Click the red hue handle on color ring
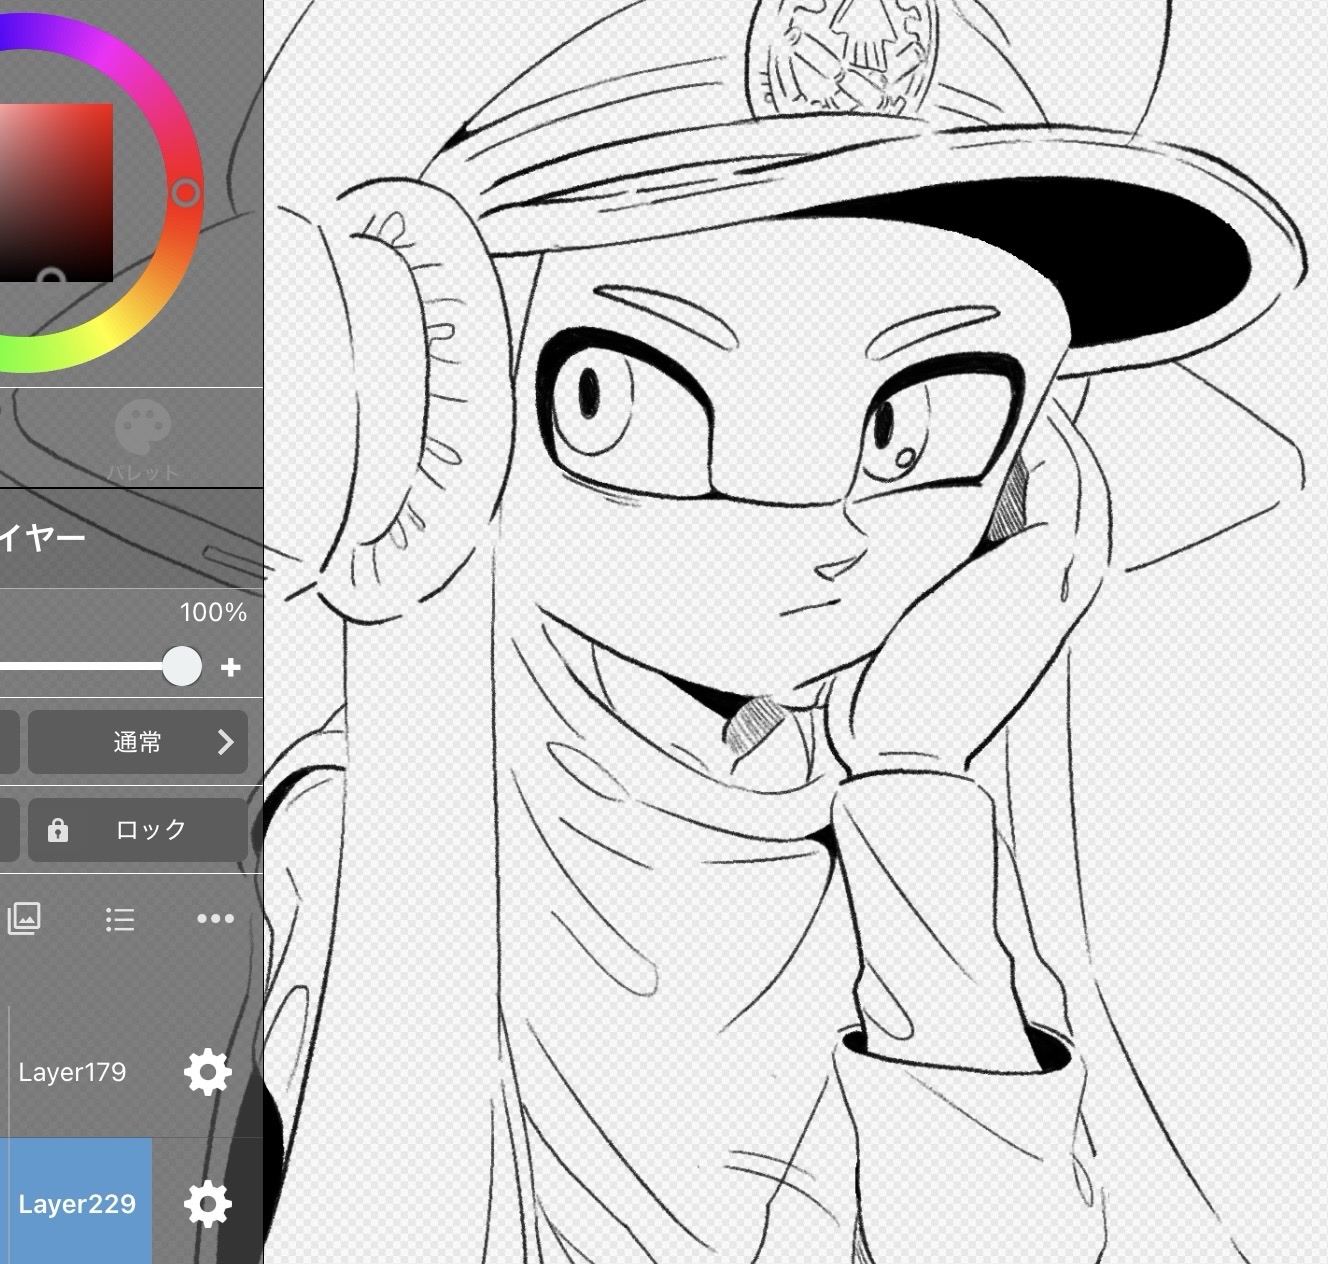 tap(186, 192)
